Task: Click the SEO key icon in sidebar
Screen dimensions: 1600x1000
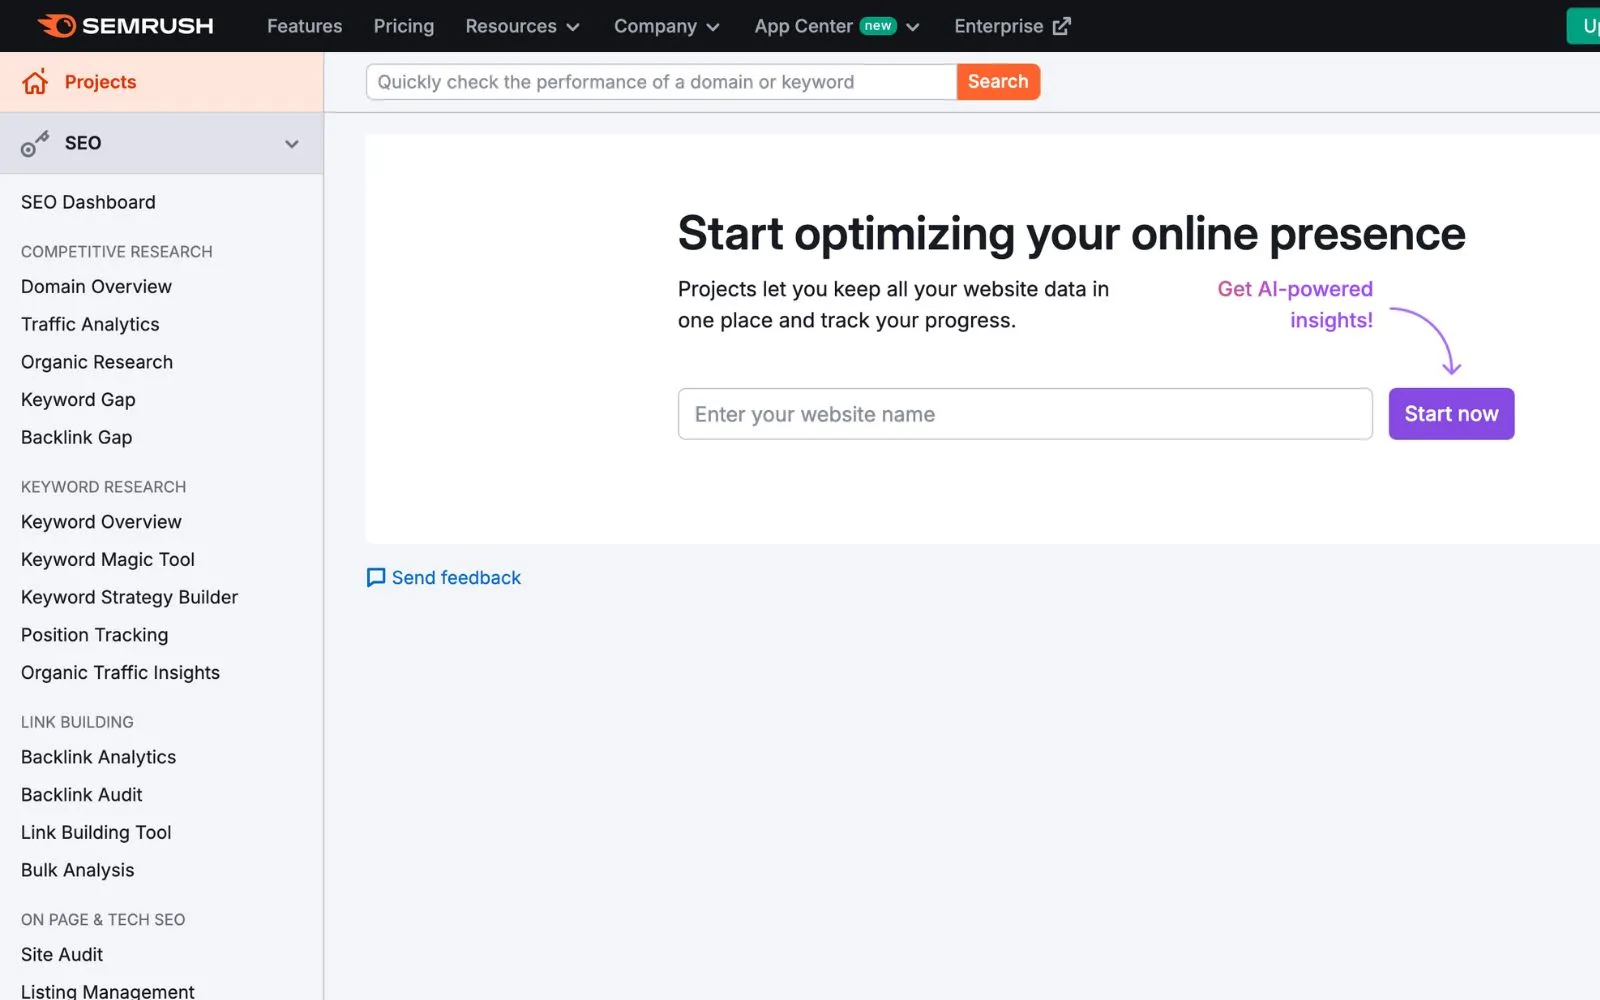Action: pos(35,144)
